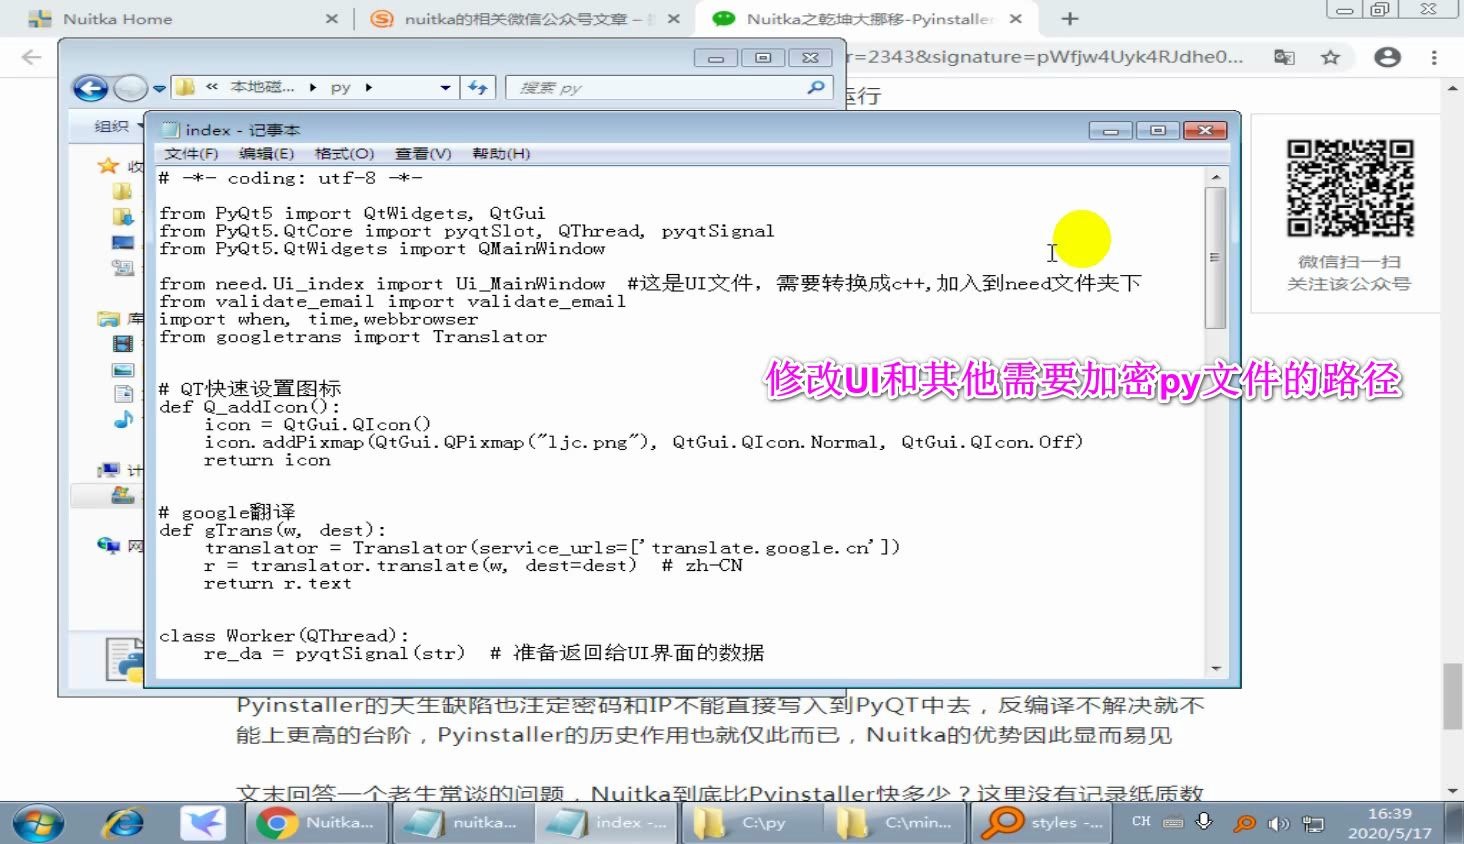Click the WeChat QR code image
The width and height of the screenshot is (1464, 844).
(1349, 188)
